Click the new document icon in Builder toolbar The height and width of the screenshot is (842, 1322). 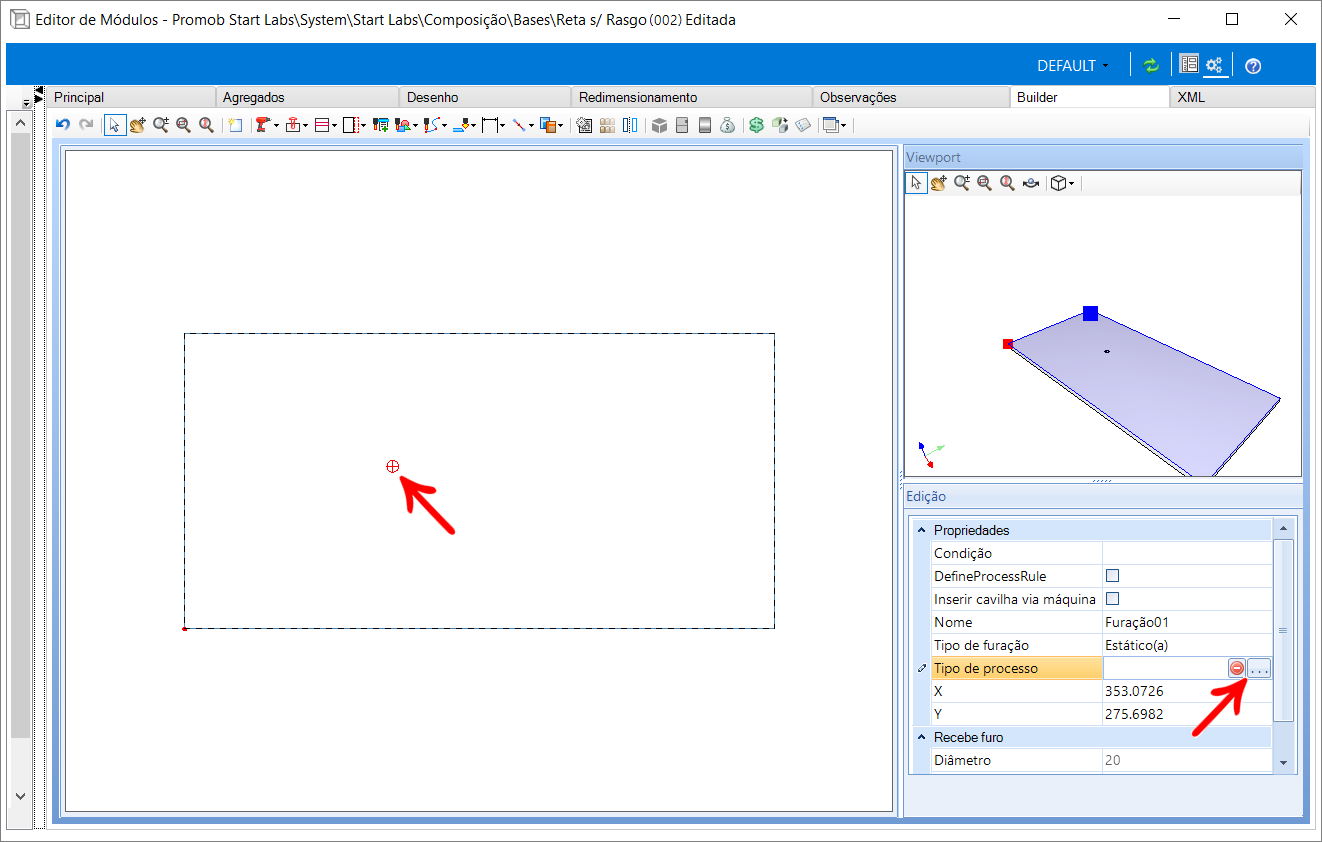pyautogui.click(x=235, y=125)
